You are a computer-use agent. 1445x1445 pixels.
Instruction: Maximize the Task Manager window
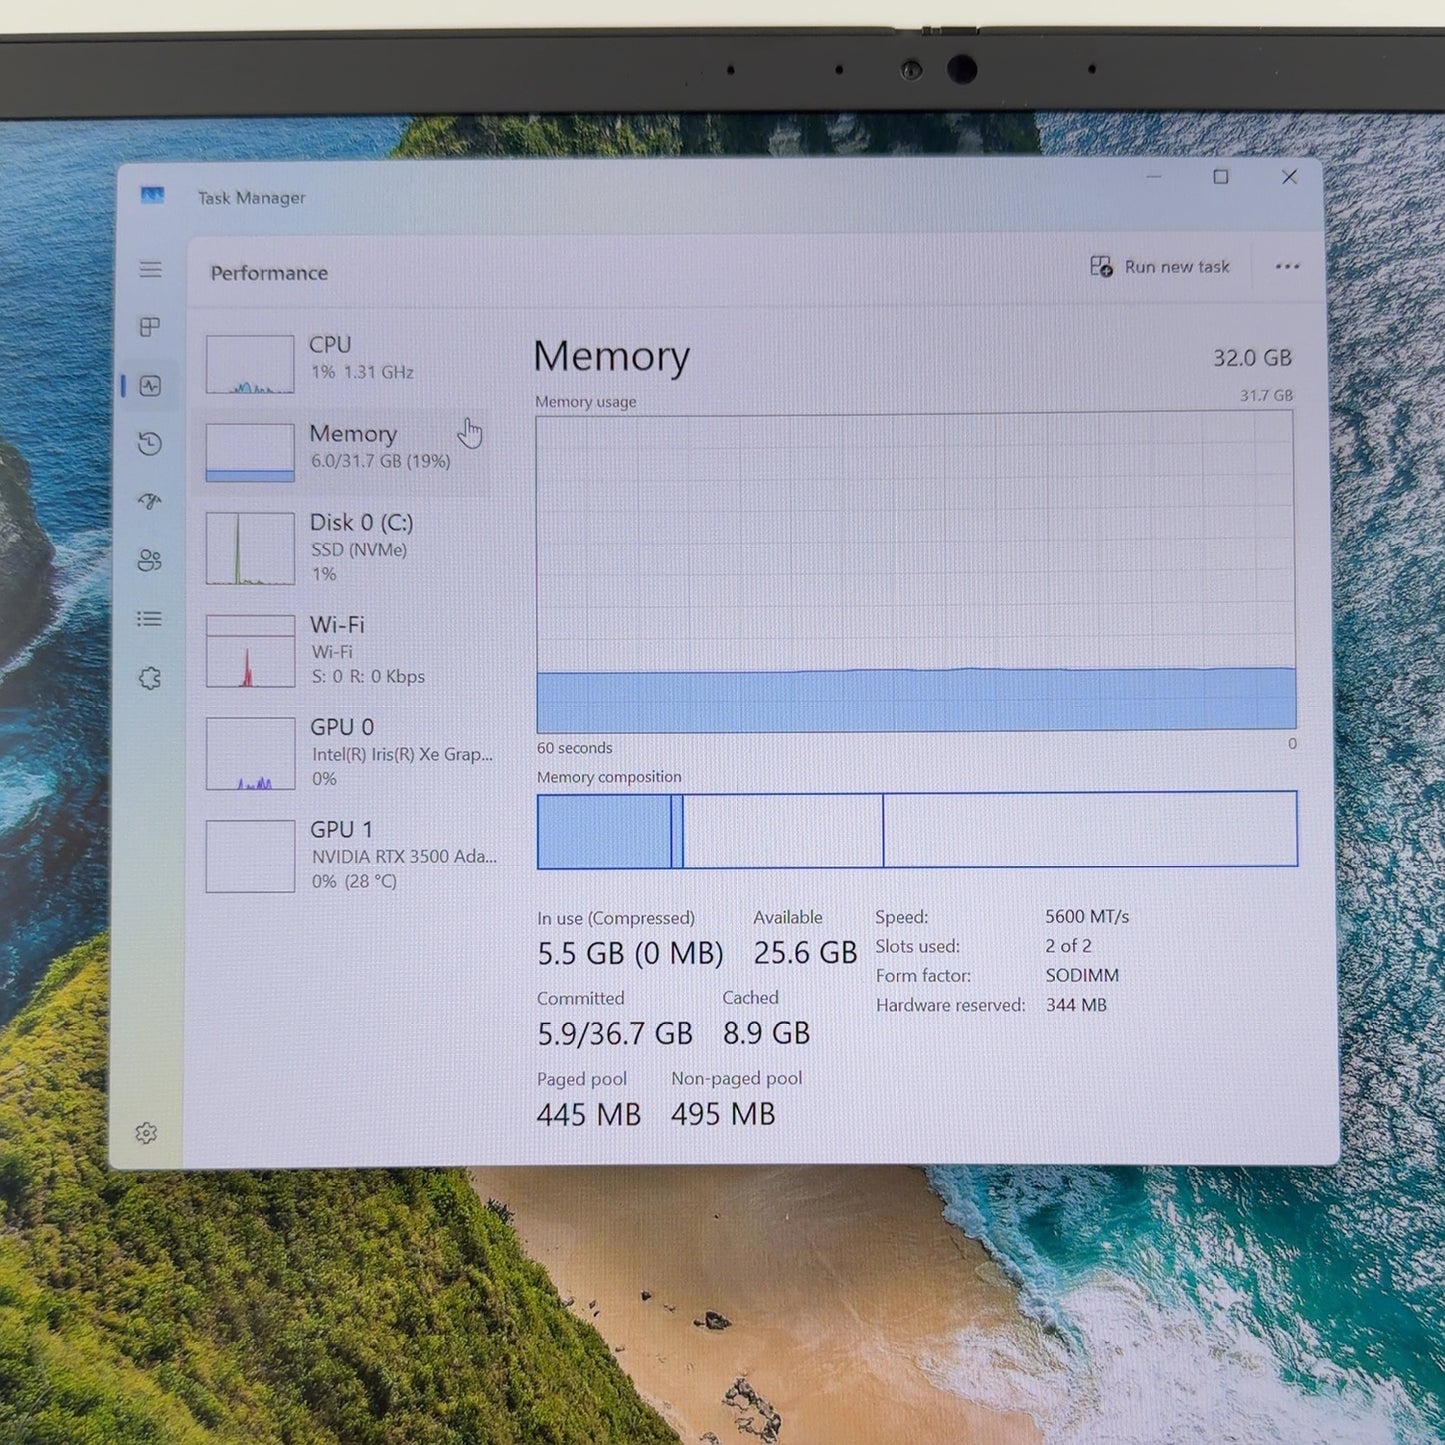point(1221,177)
